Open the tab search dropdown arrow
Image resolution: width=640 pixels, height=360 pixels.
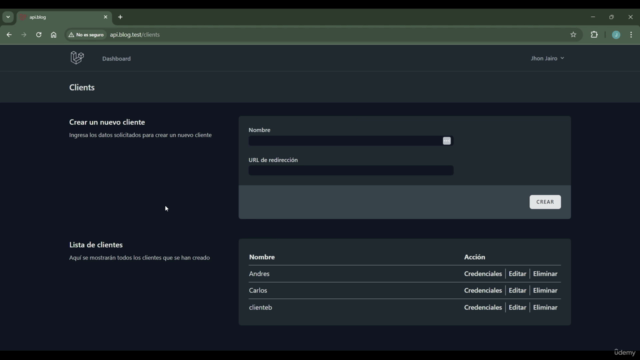pos(8,17)
